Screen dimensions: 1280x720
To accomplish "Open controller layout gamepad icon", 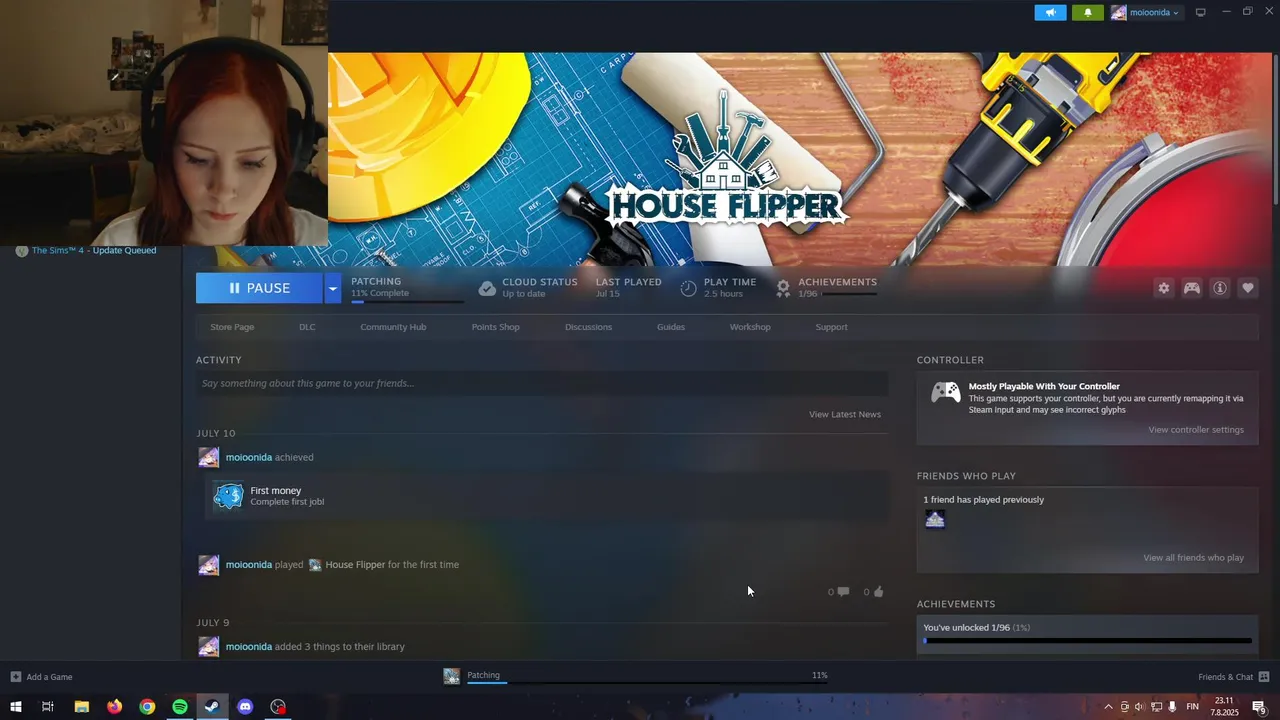I will point(1192,288).
